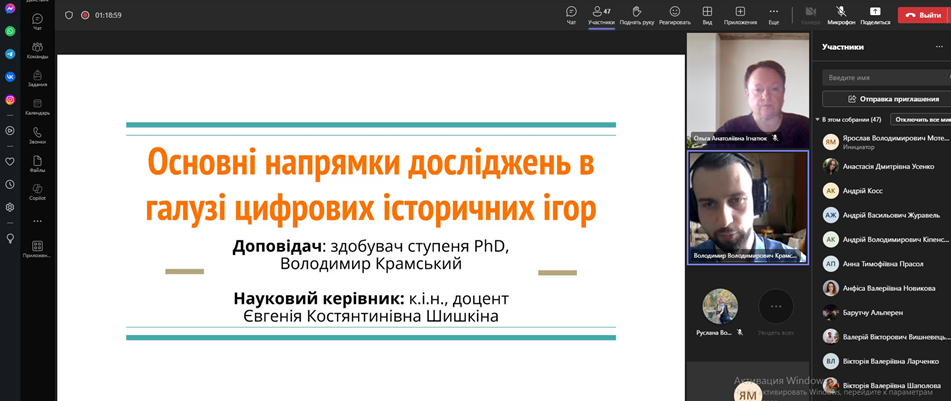Open Calendar (Календарь) in Teams sidebar

pos(37,106)
